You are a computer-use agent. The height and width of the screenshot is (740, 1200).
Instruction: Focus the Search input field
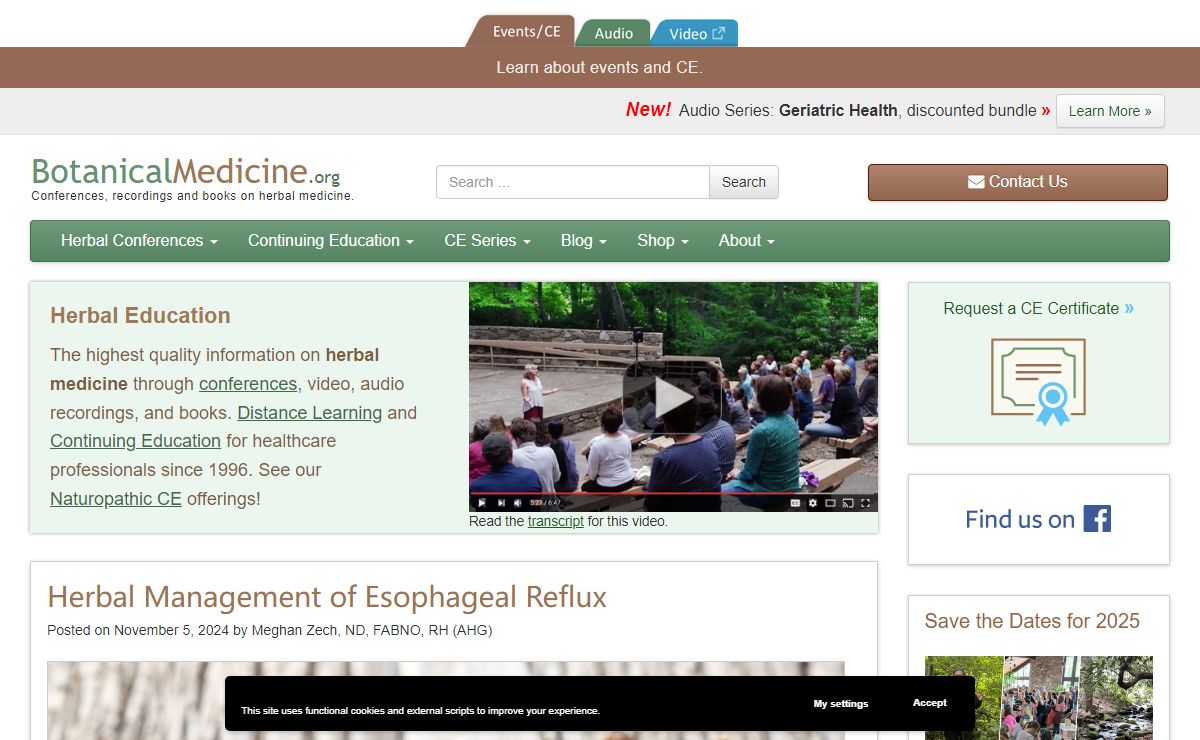pyautogui.click(x=573, y=182)
